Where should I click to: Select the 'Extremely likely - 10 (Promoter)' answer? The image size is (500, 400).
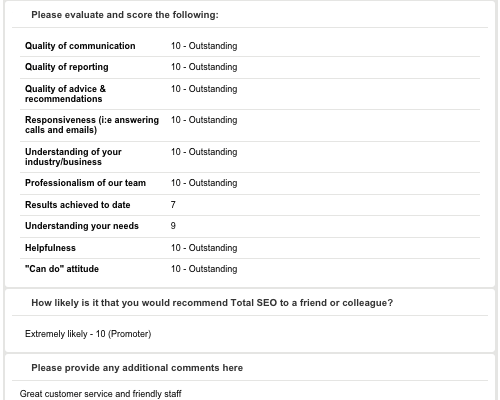pyautogui.click(x=88, y=334)
